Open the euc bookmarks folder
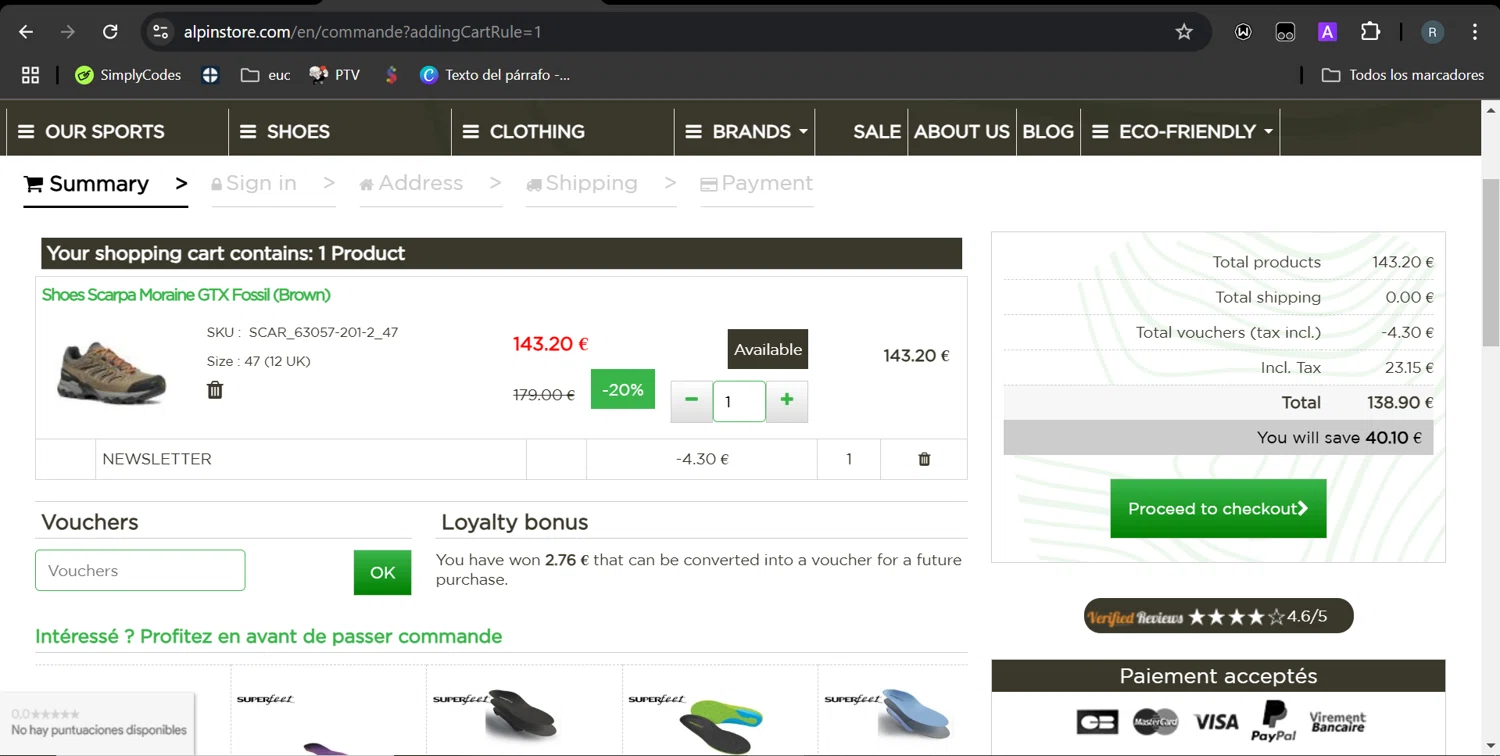The height and width of the screenshot is (756, 1500). [265, 75]
